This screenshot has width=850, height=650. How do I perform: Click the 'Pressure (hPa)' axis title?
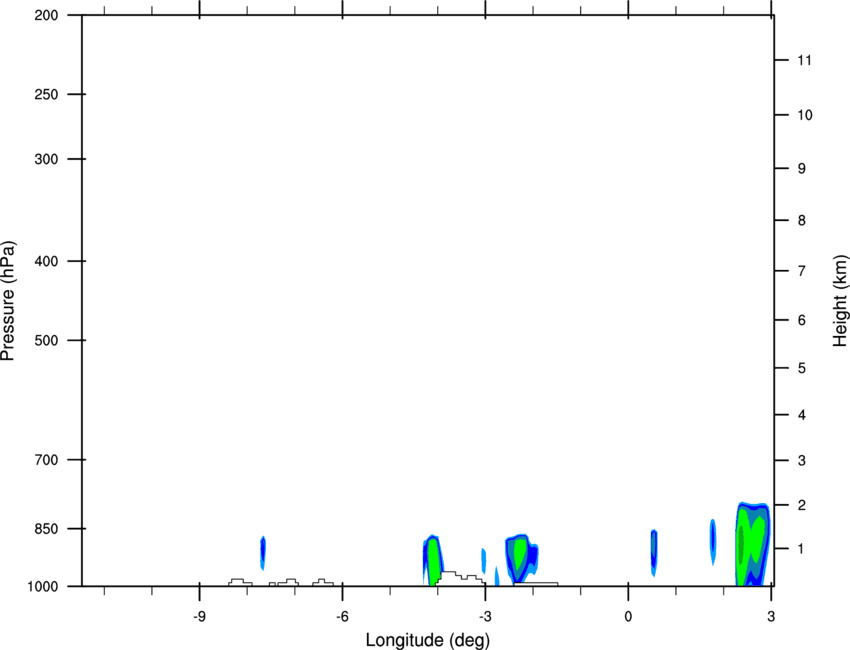8,301
